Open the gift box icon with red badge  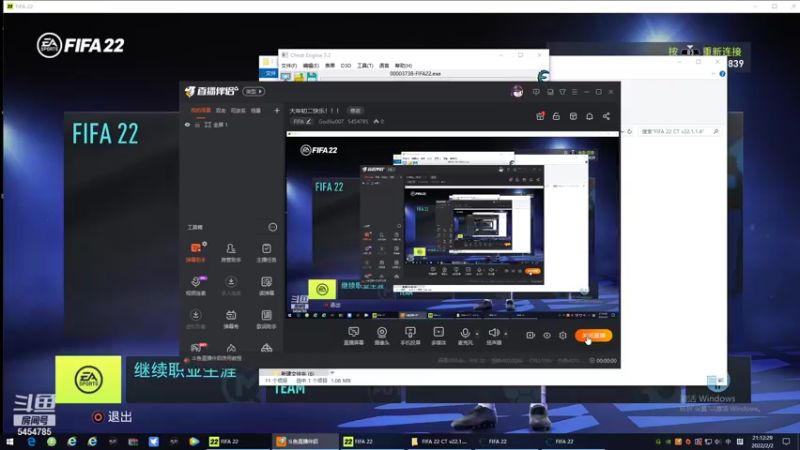pos(540,116)
